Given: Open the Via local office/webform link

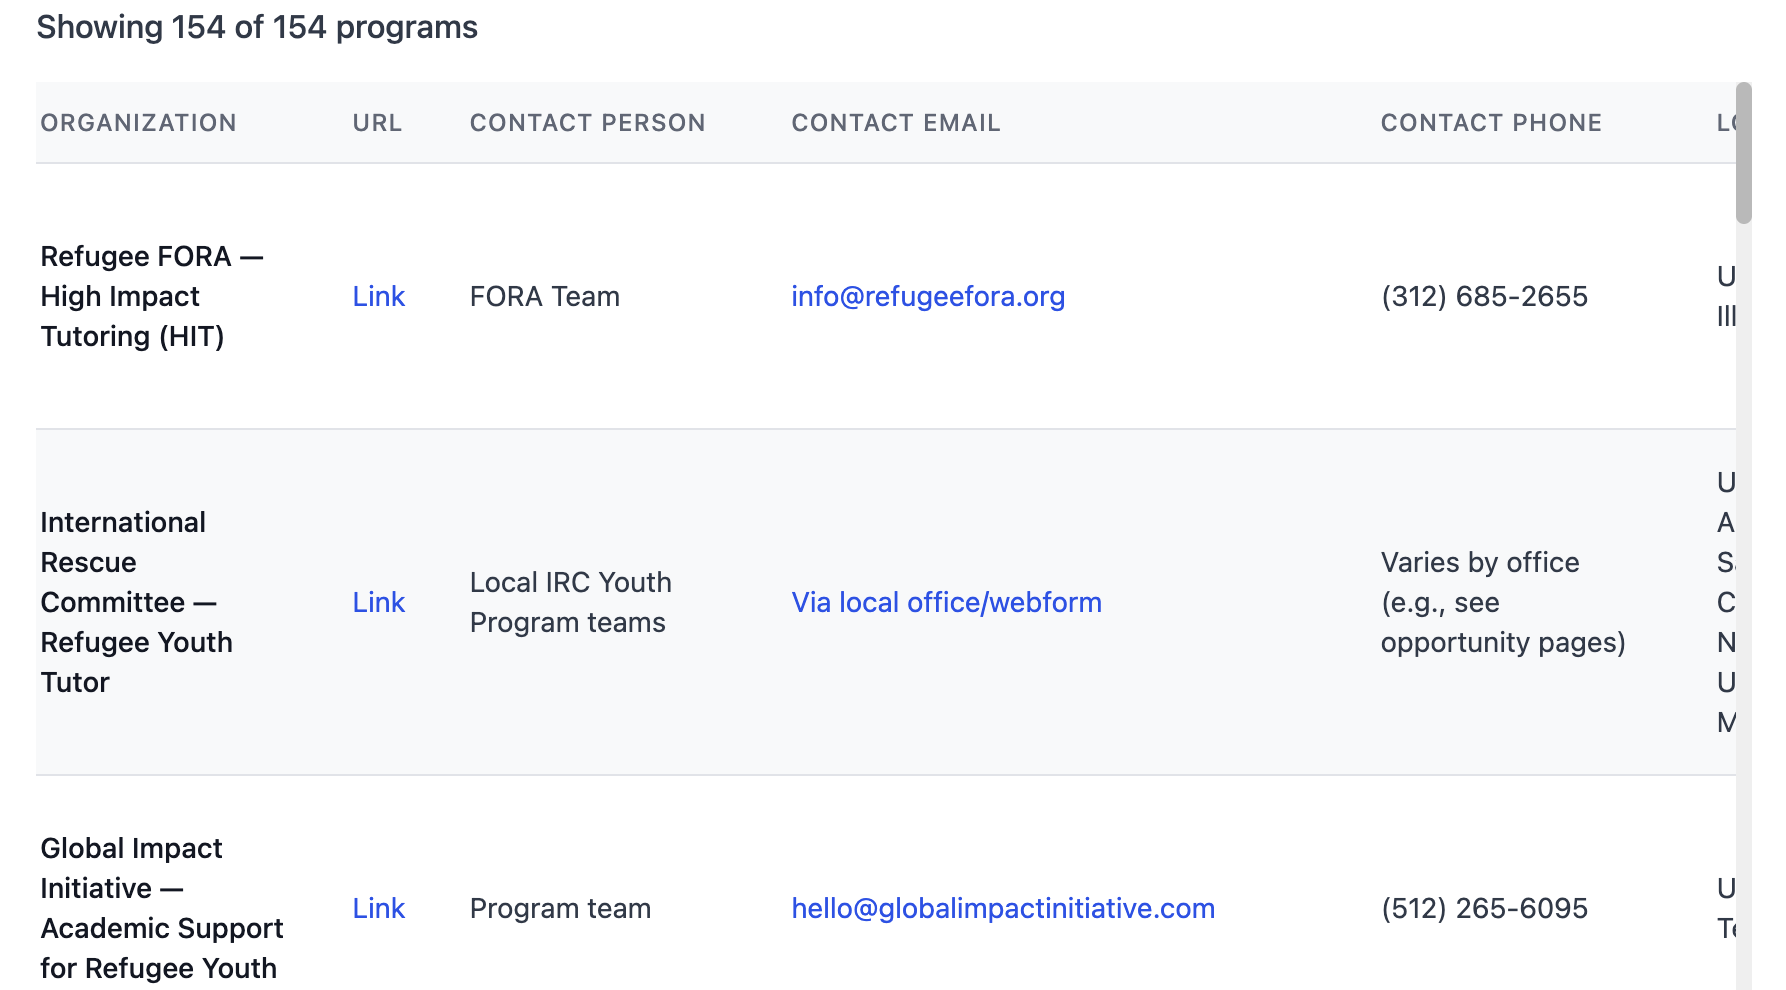Looking at the screenshot, I should (946, 602).
